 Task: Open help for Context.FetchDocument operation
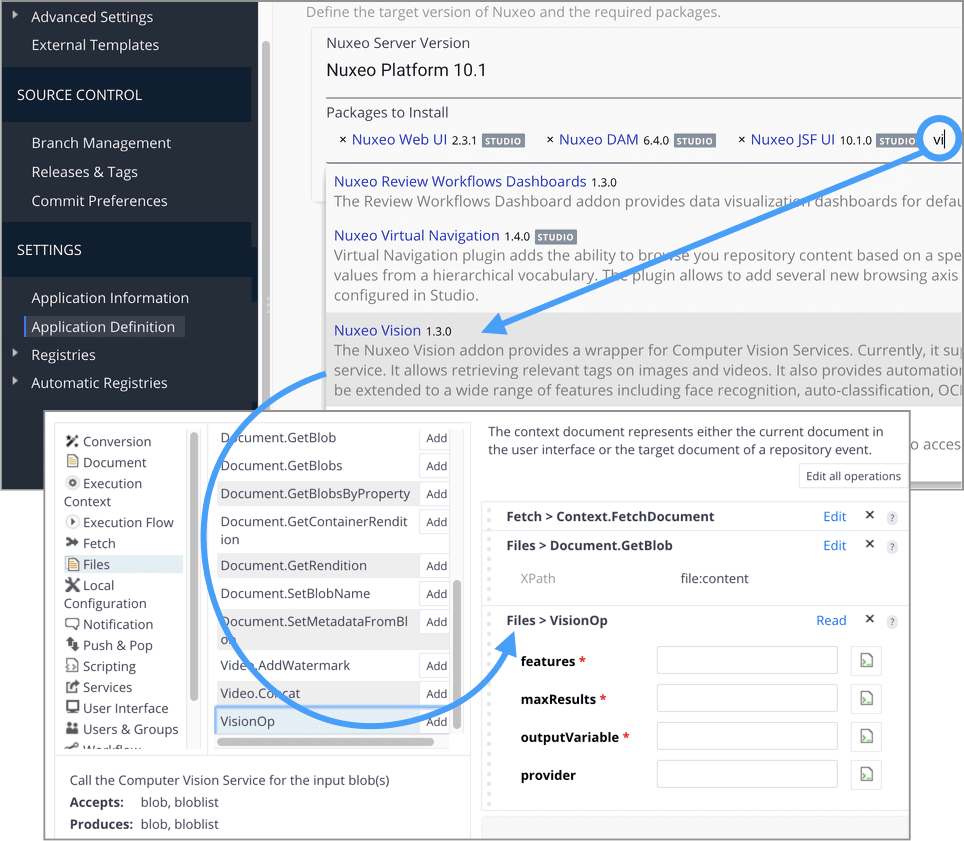[892, 518]
